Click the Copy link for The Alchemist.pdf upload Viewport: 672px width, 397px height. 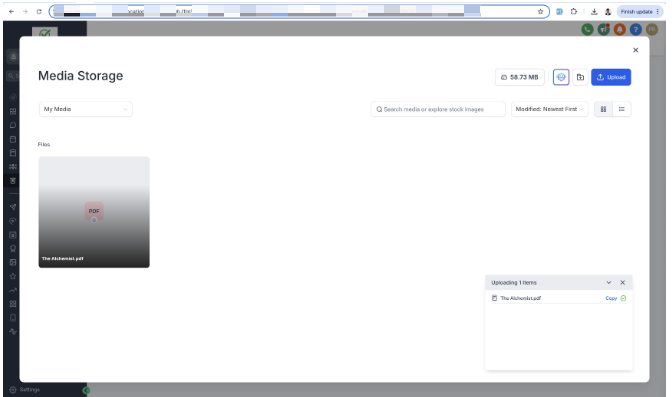pos(611,298)
